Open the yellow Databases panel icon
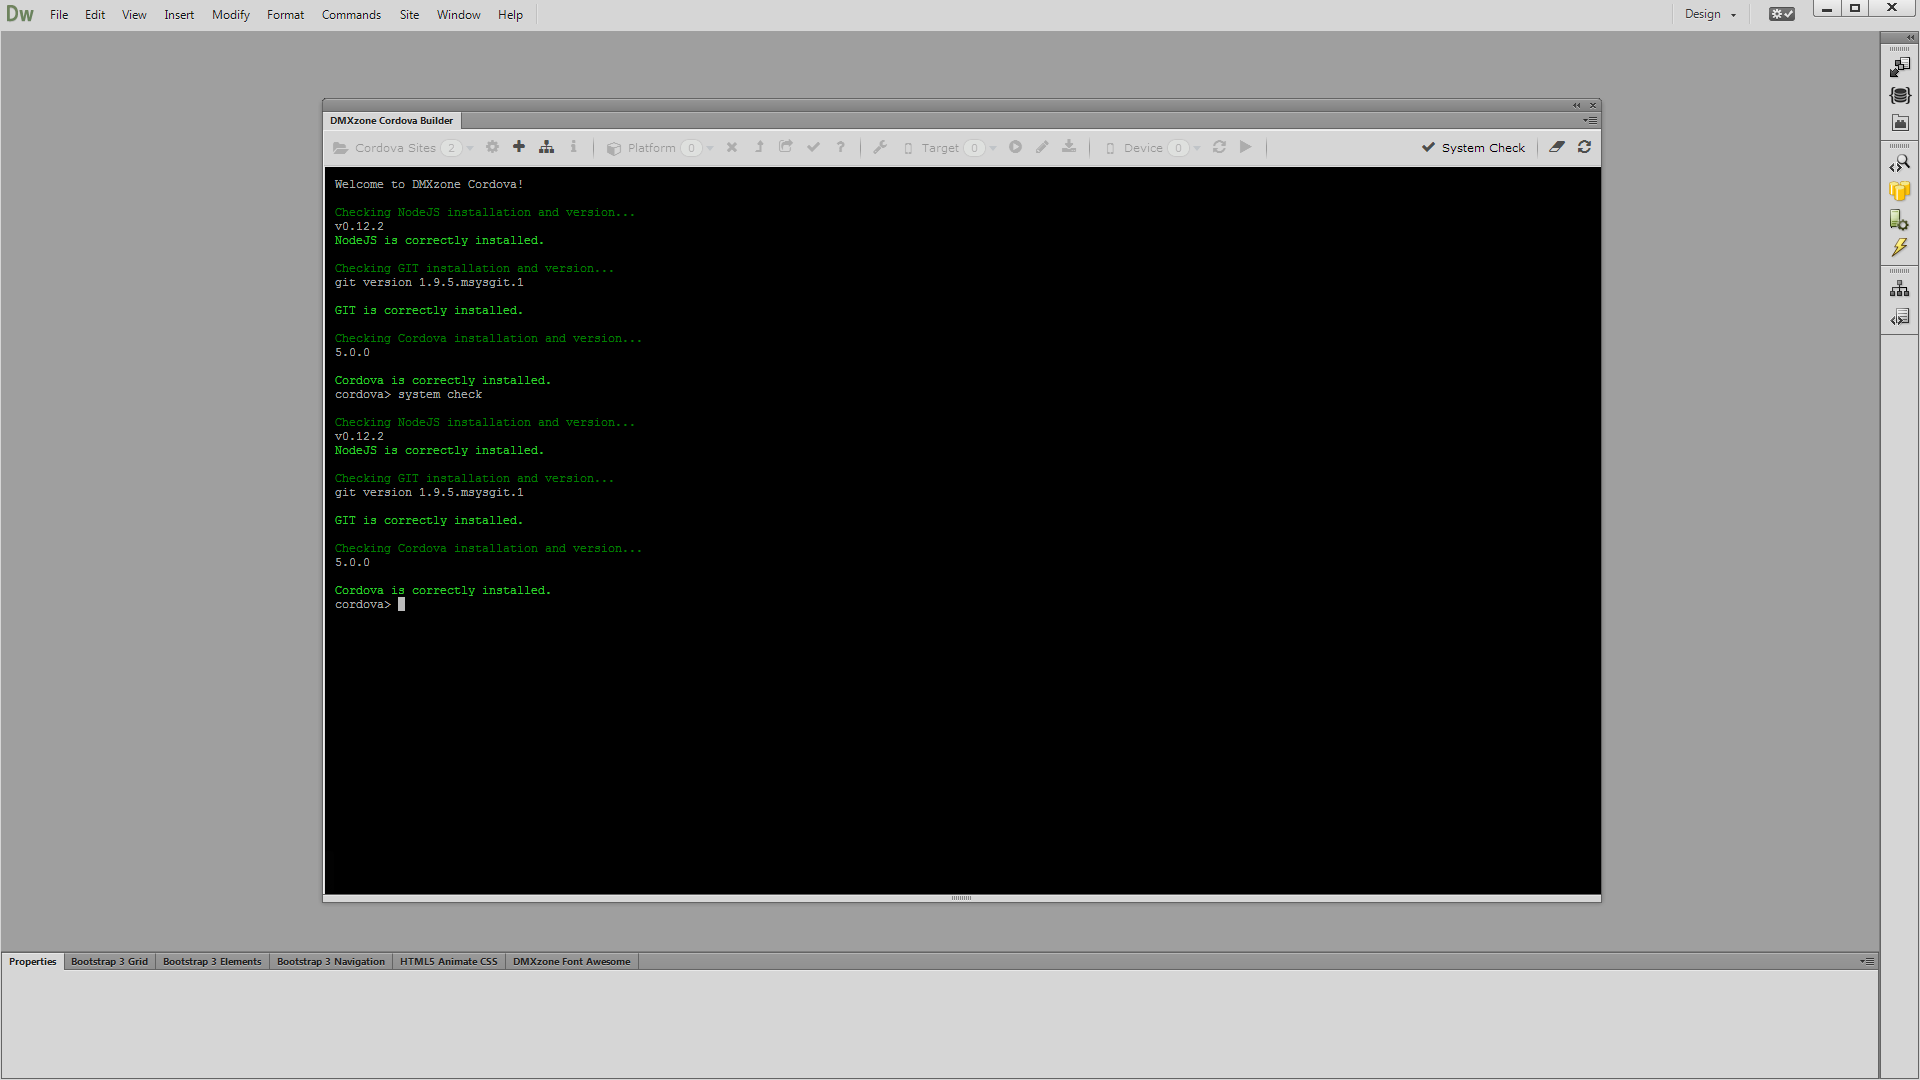Screen dimensions: 1920x1080 click(1899, 191)
